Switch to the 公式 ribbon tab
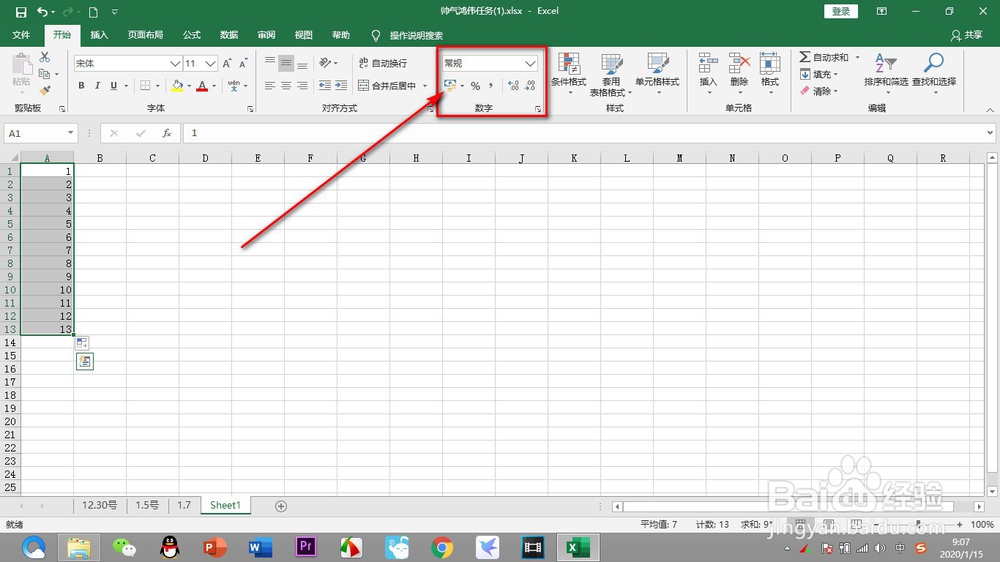The width and height of the screenshot is (1000, 562). coord(191,35)
